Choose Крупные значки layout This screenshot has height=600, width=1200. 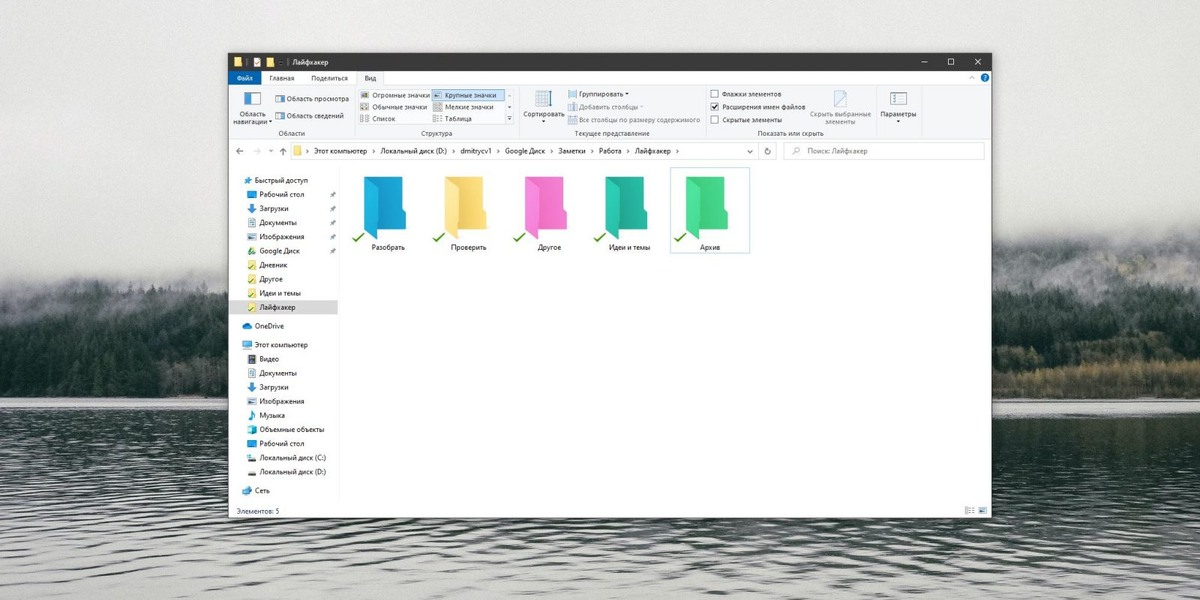(x=468, y=95)
